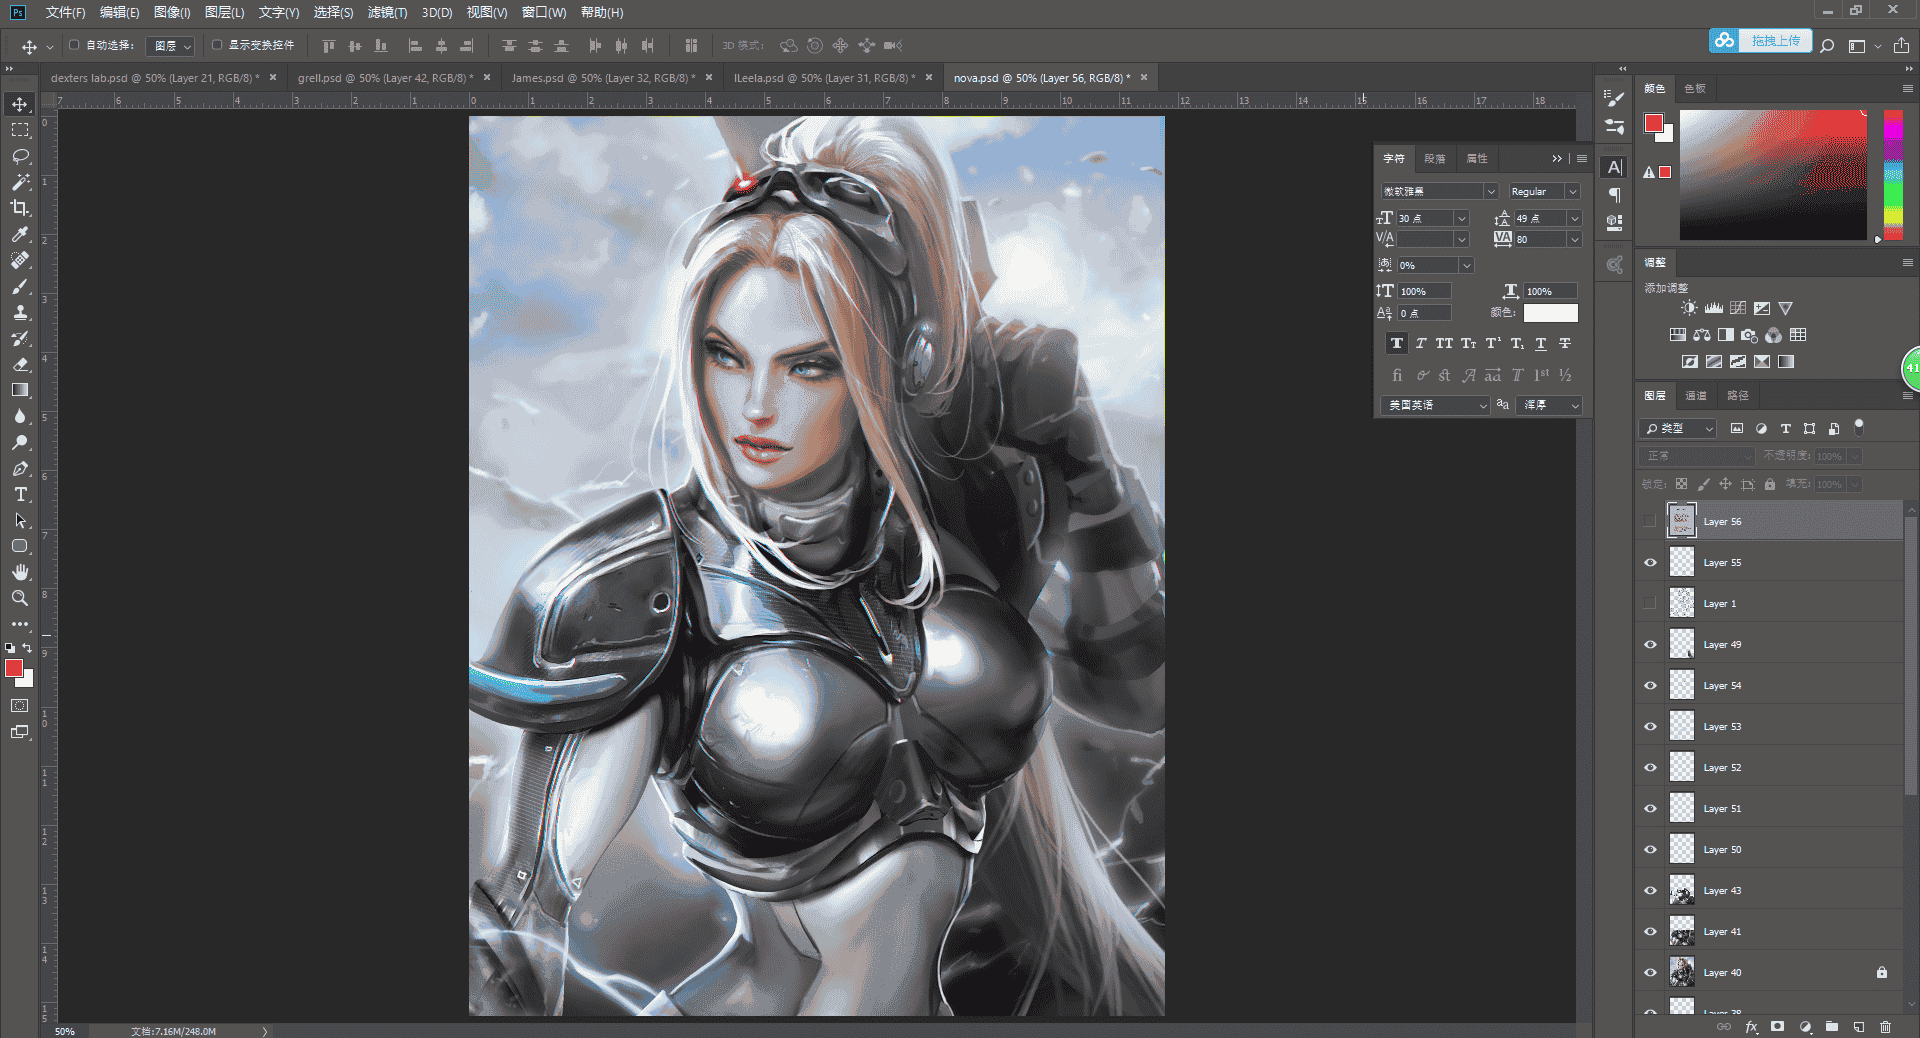Click the Brightness/Contrast adjustment icon

click(1689, 308)
